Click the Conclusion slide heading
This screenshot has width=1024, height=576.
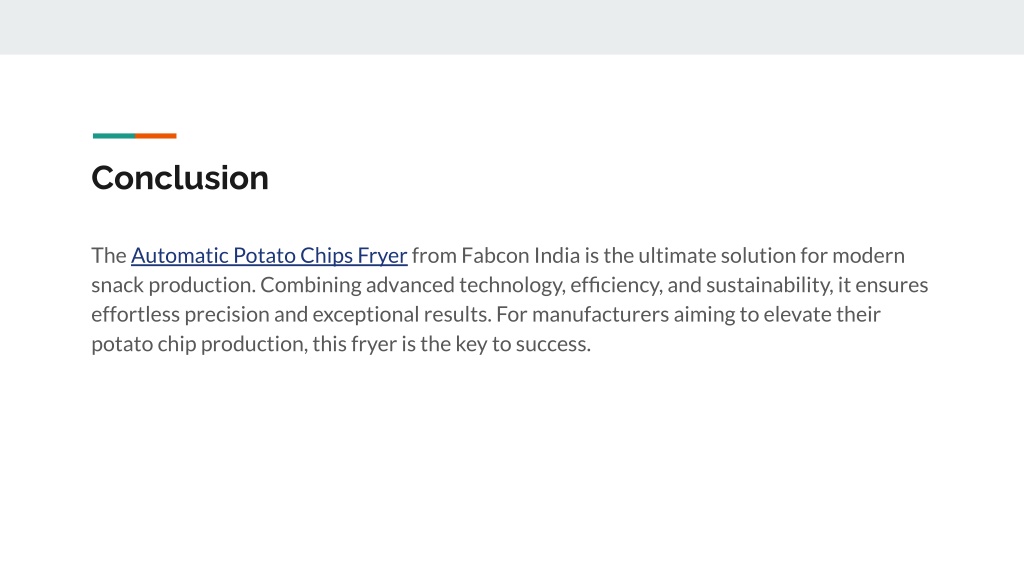click(x=180, y=178)
